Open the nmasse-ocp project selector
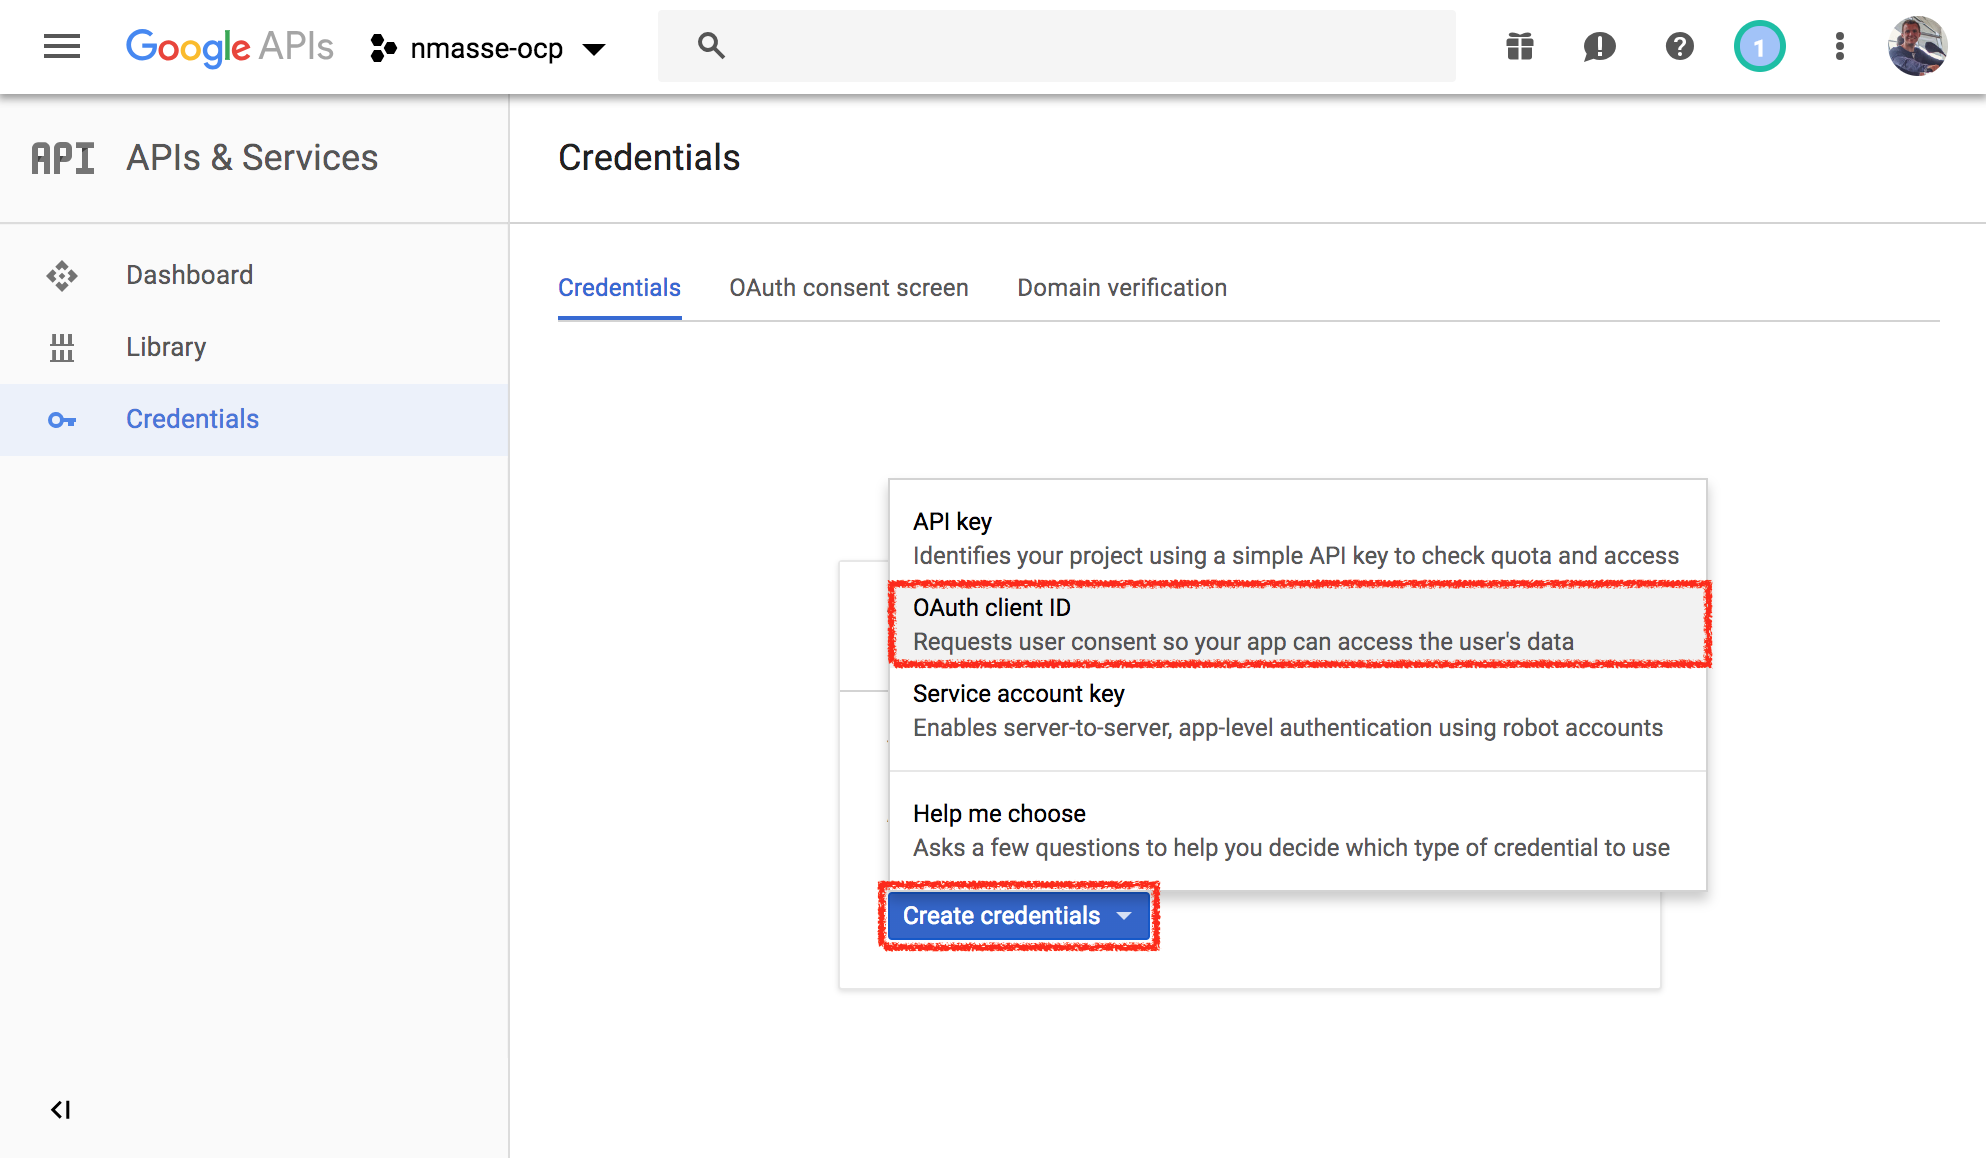 [x=488, y=48]
